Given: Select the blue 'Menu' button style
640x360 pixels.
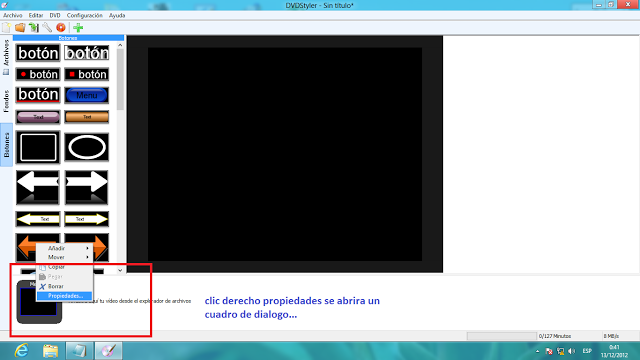Looking at the screenshot, I should point(87,95).
